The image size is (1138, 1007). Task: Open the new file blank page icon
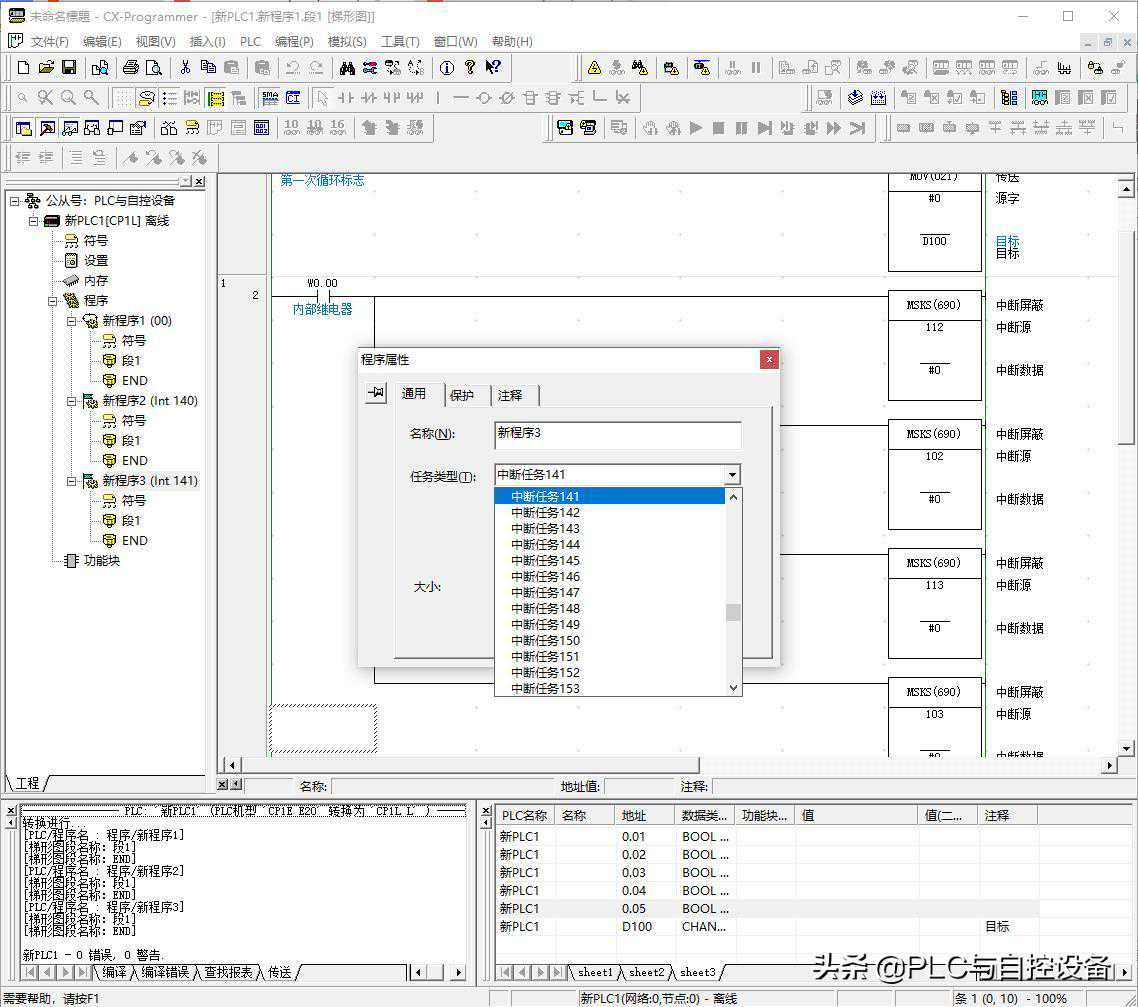tap(24, 68)
